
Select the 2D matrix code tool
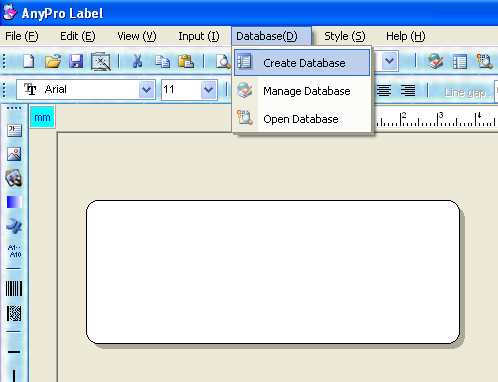(x=14, y=313)
